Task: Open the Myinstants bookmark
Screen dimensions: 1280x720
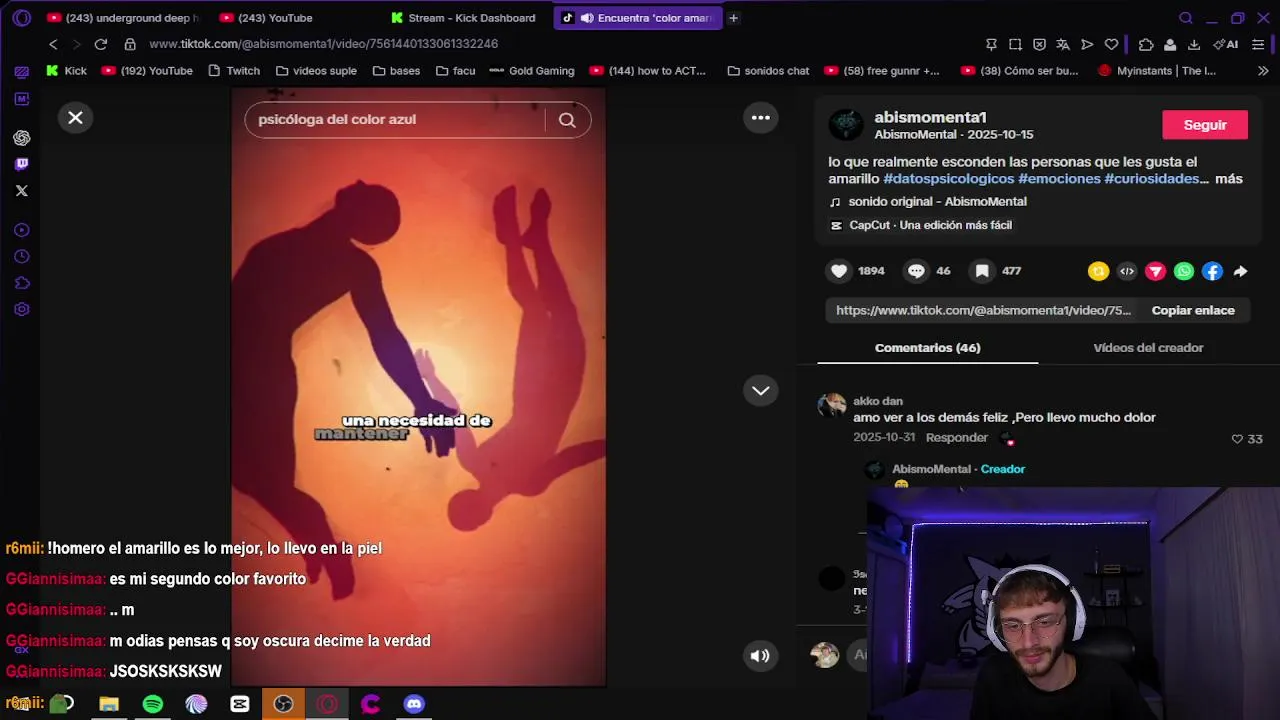Action: (1157, 71)
